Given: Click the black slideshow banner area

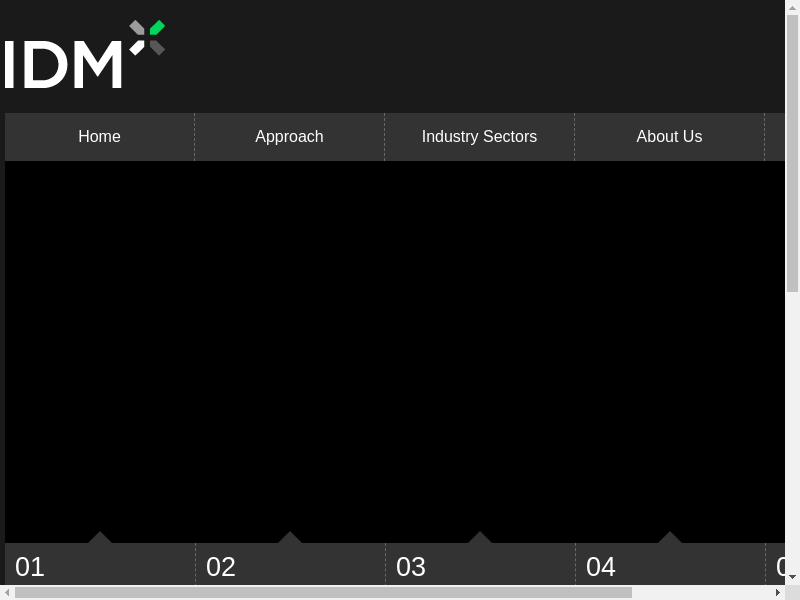Looking at the screenshot, I should pyautogui.click(x=395, y=350).
